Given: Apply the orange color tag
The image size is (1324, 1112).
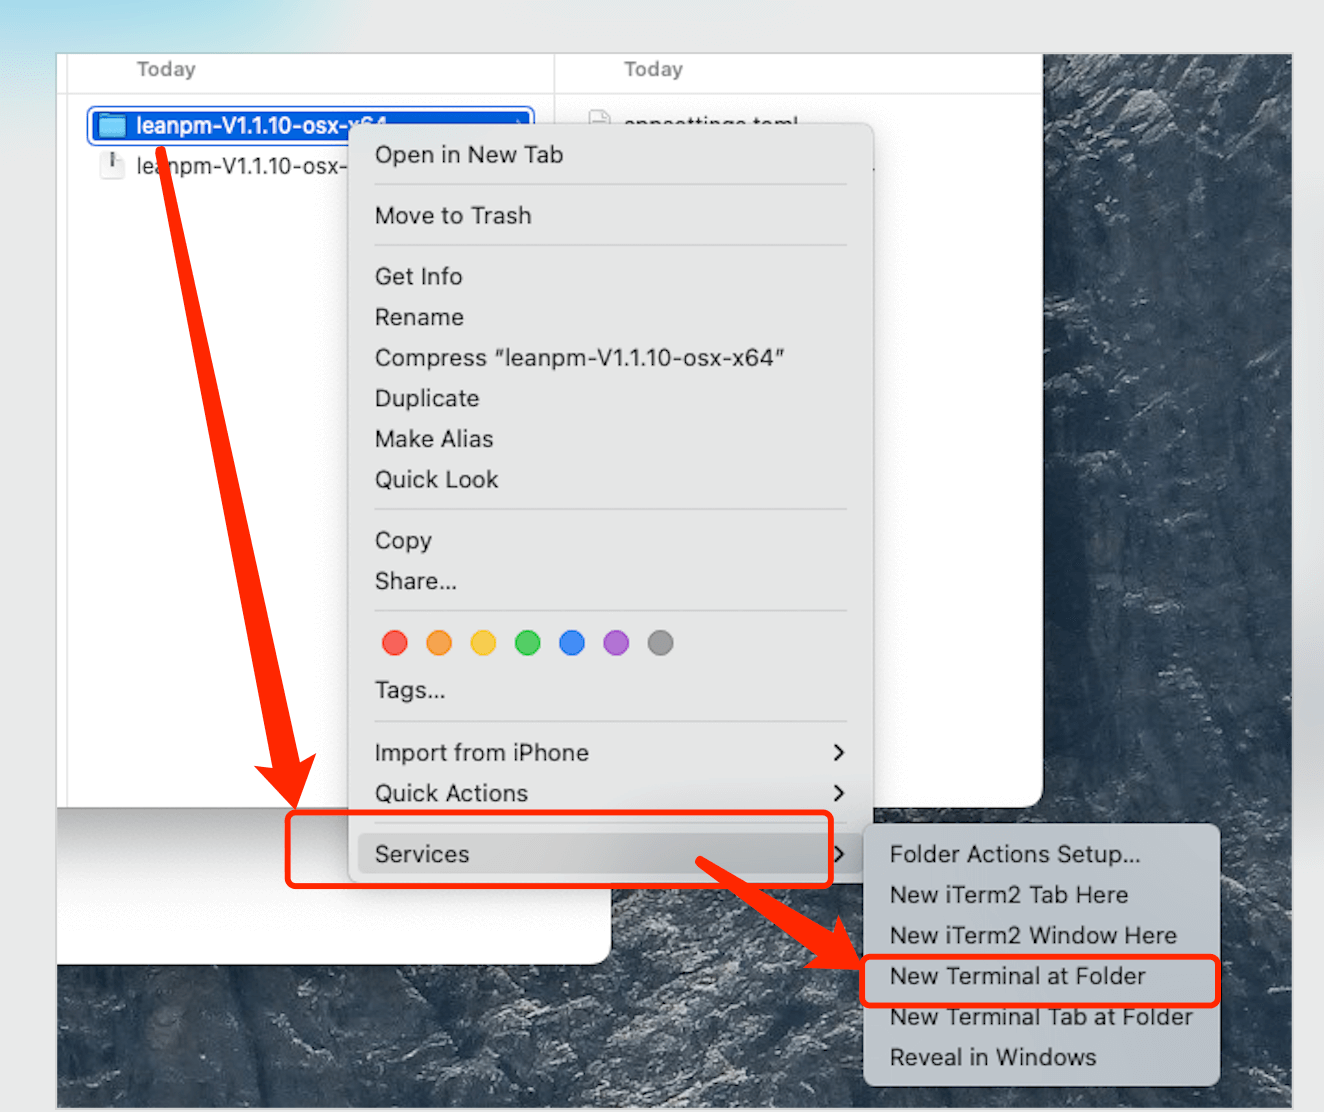Looking at the screenshot, I should [439, 643].
